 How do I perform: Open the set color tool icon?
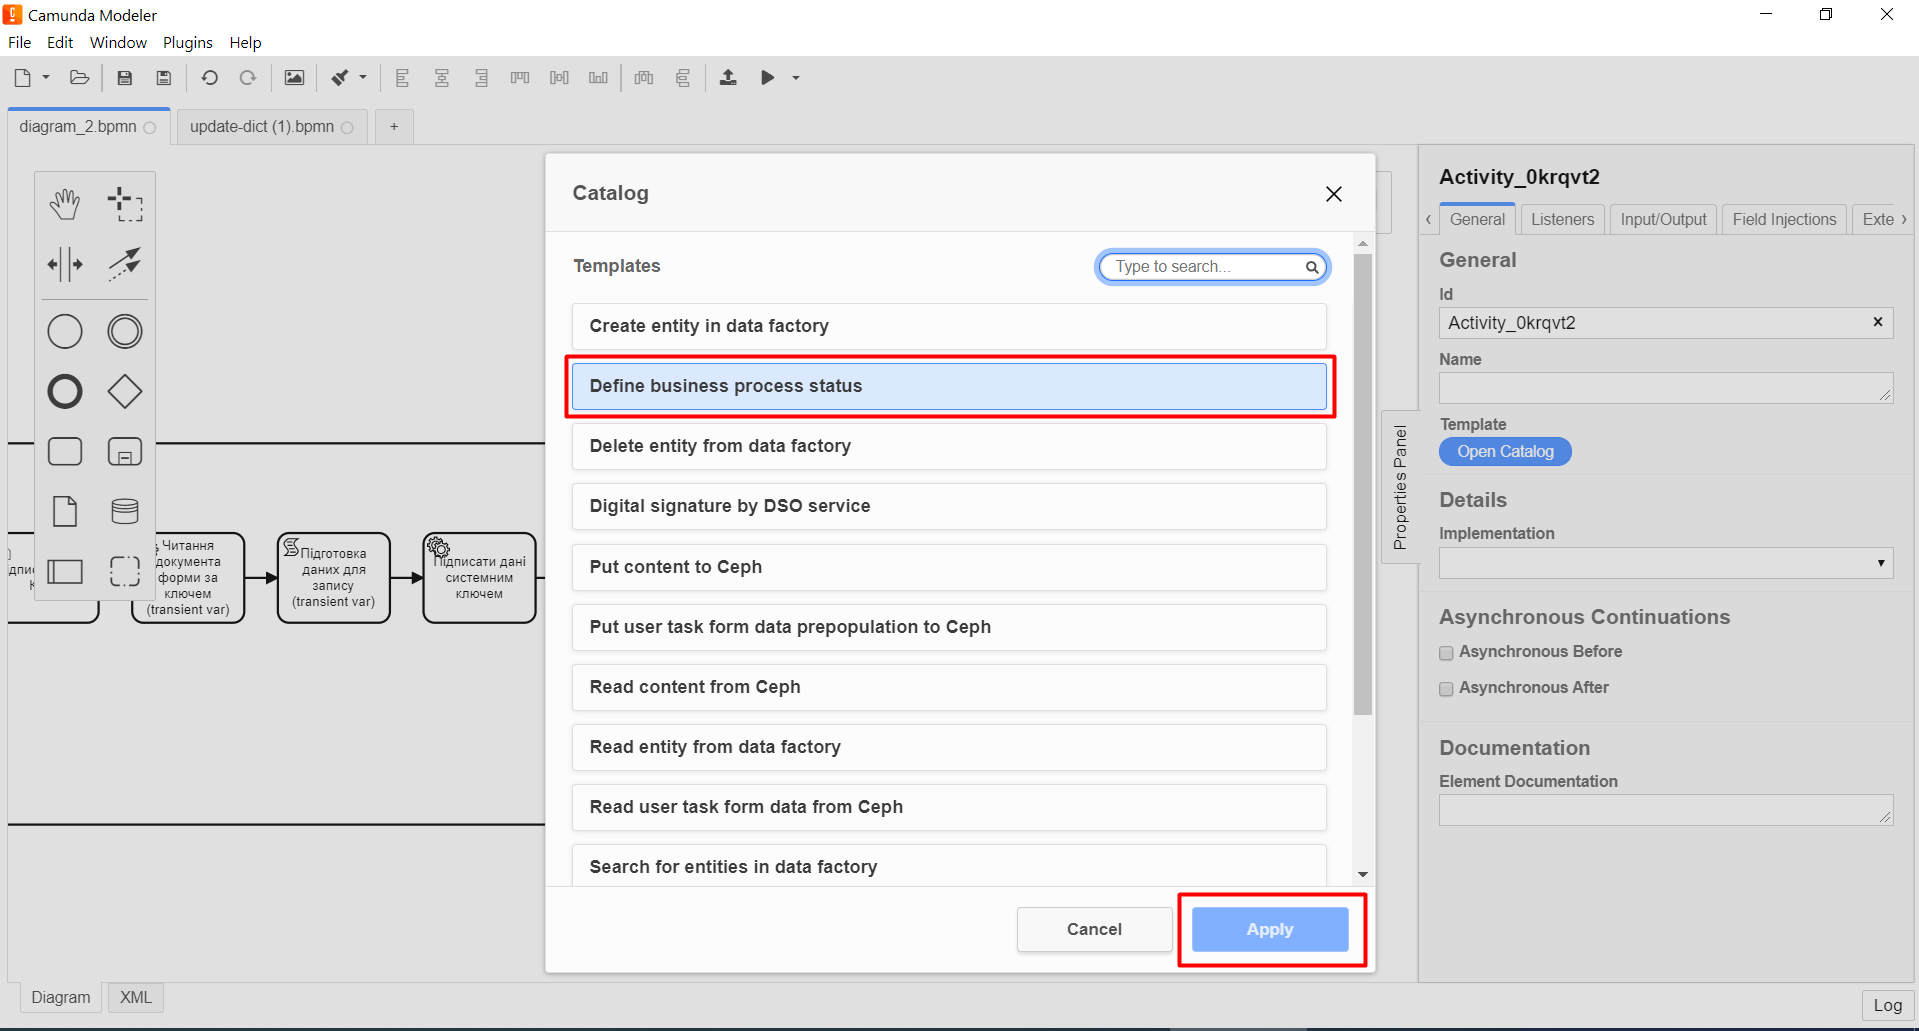click(x=341, y=78)
